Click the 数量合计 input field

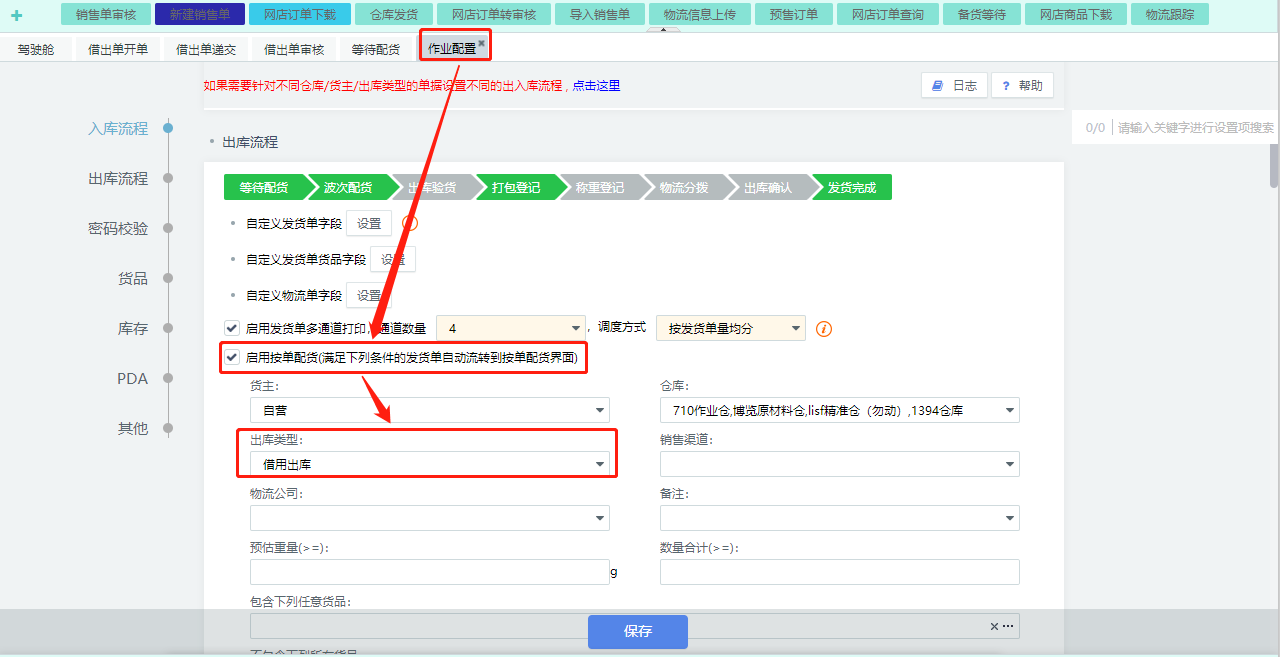(x=840, y=572)
